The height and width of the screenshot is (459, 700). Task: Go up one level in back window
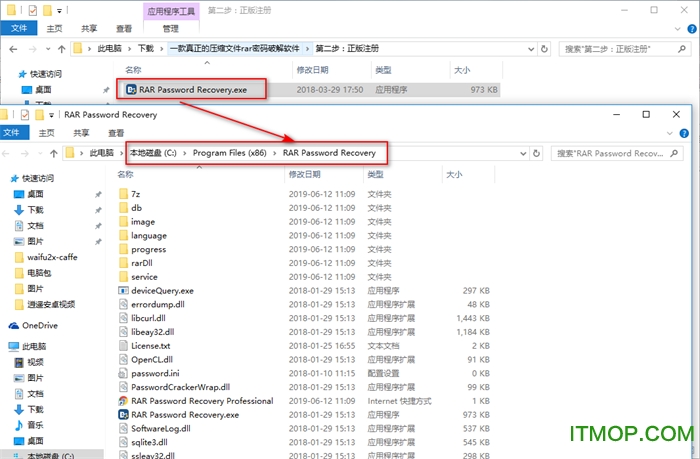pos(62,49)
